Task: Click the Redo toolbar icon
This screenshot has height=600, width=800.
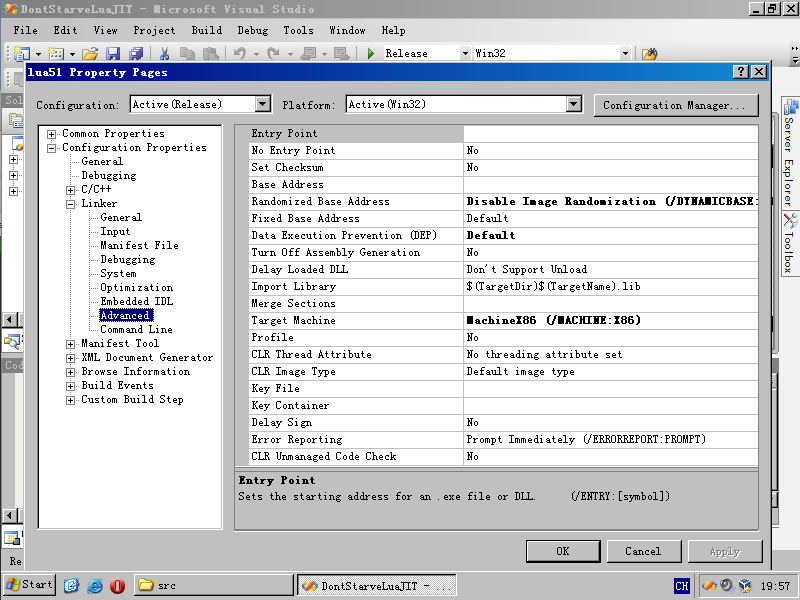Action: tap(273, 53)
